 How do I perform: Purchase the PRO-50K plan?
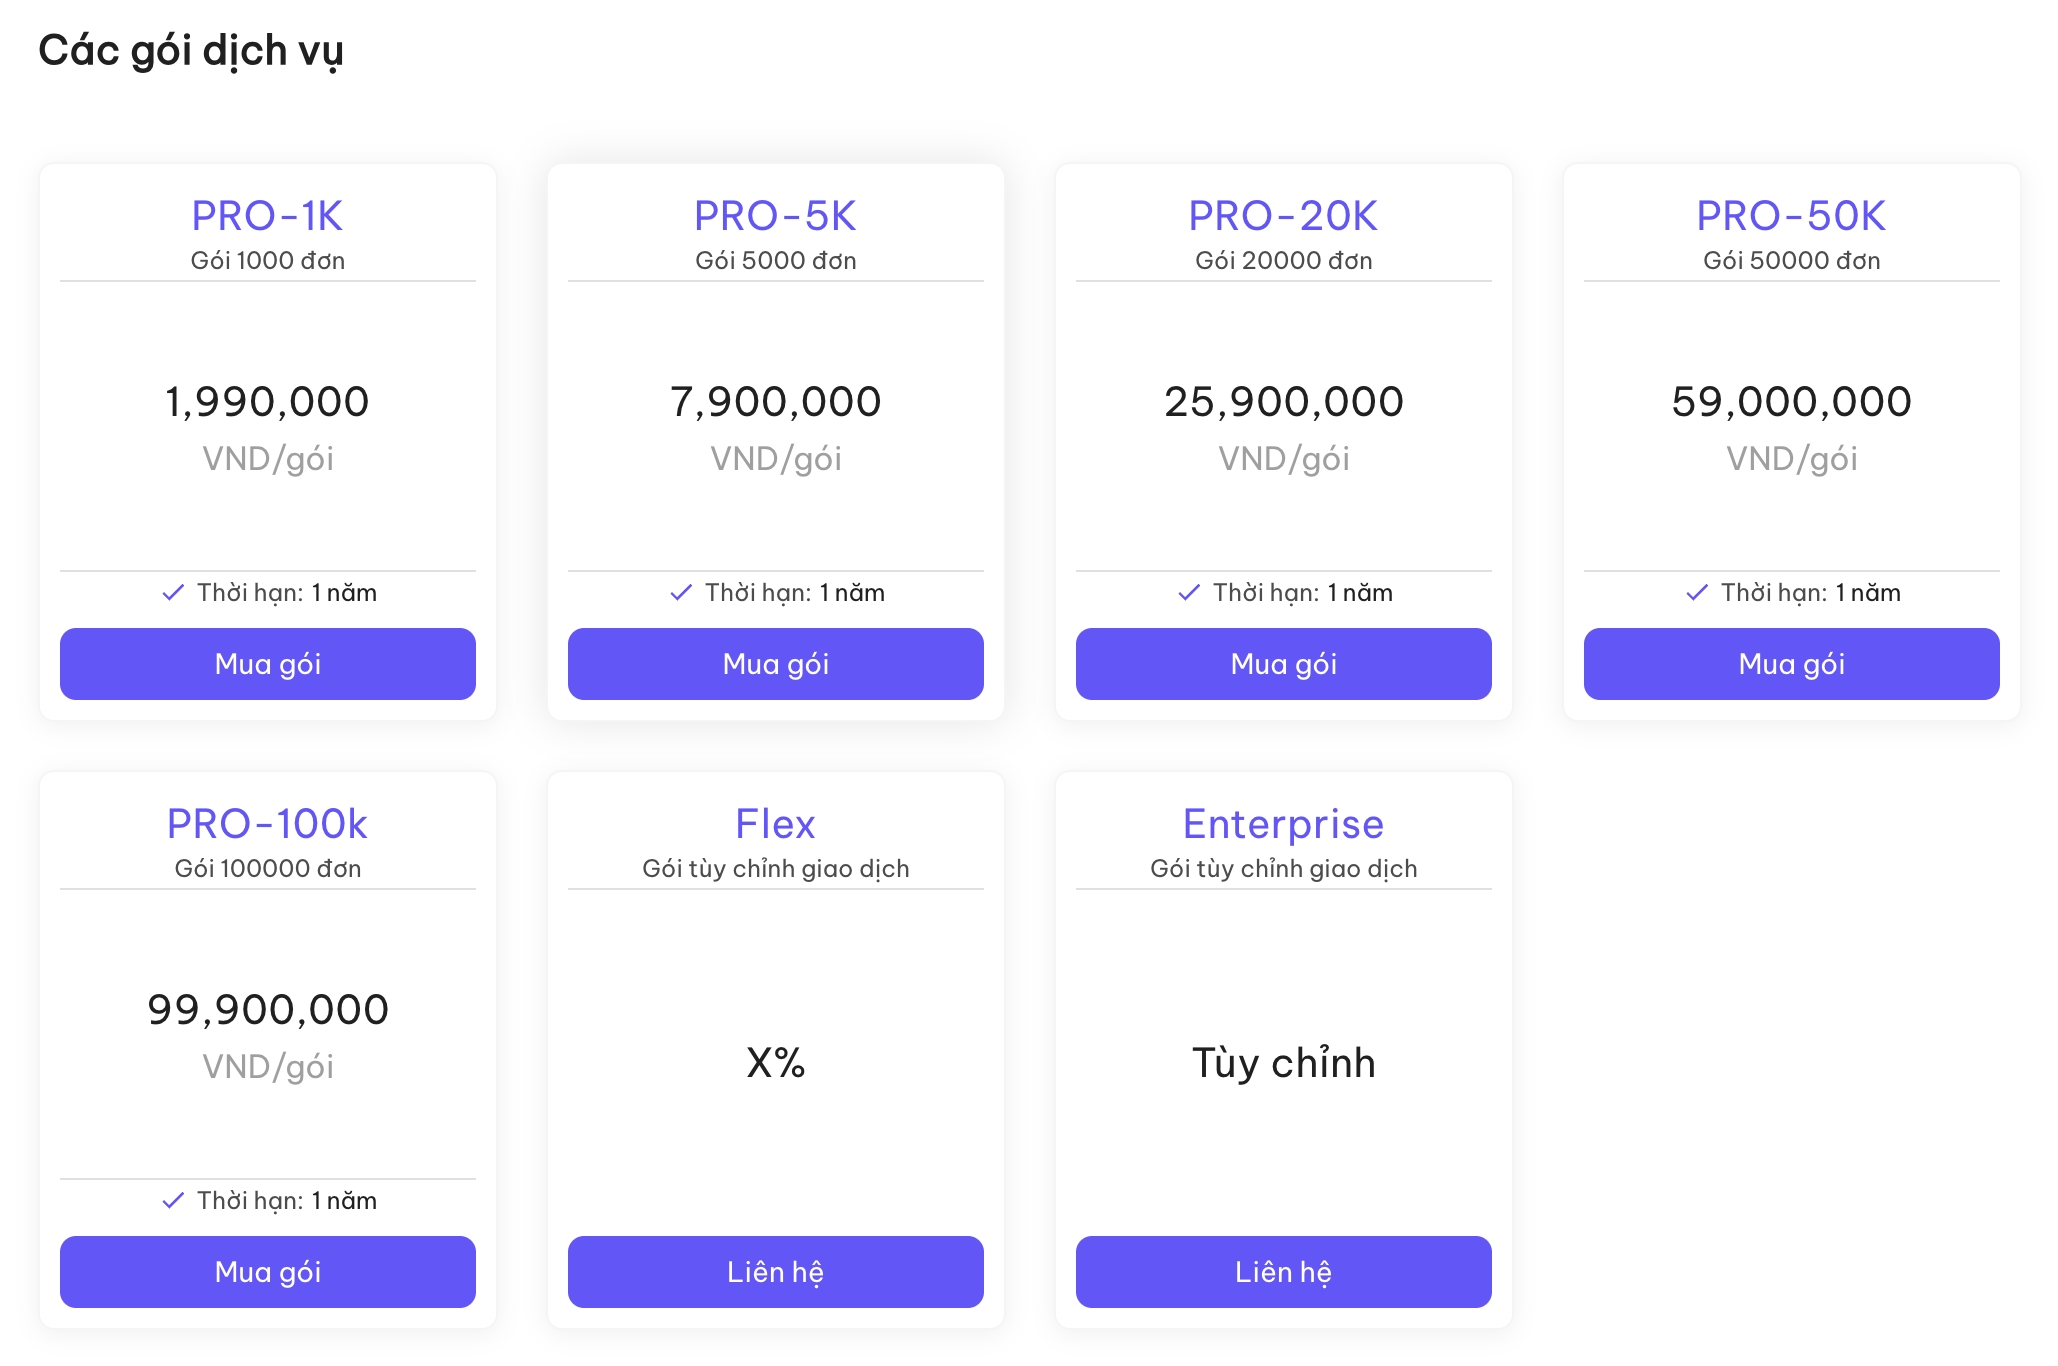point(1791,664)
